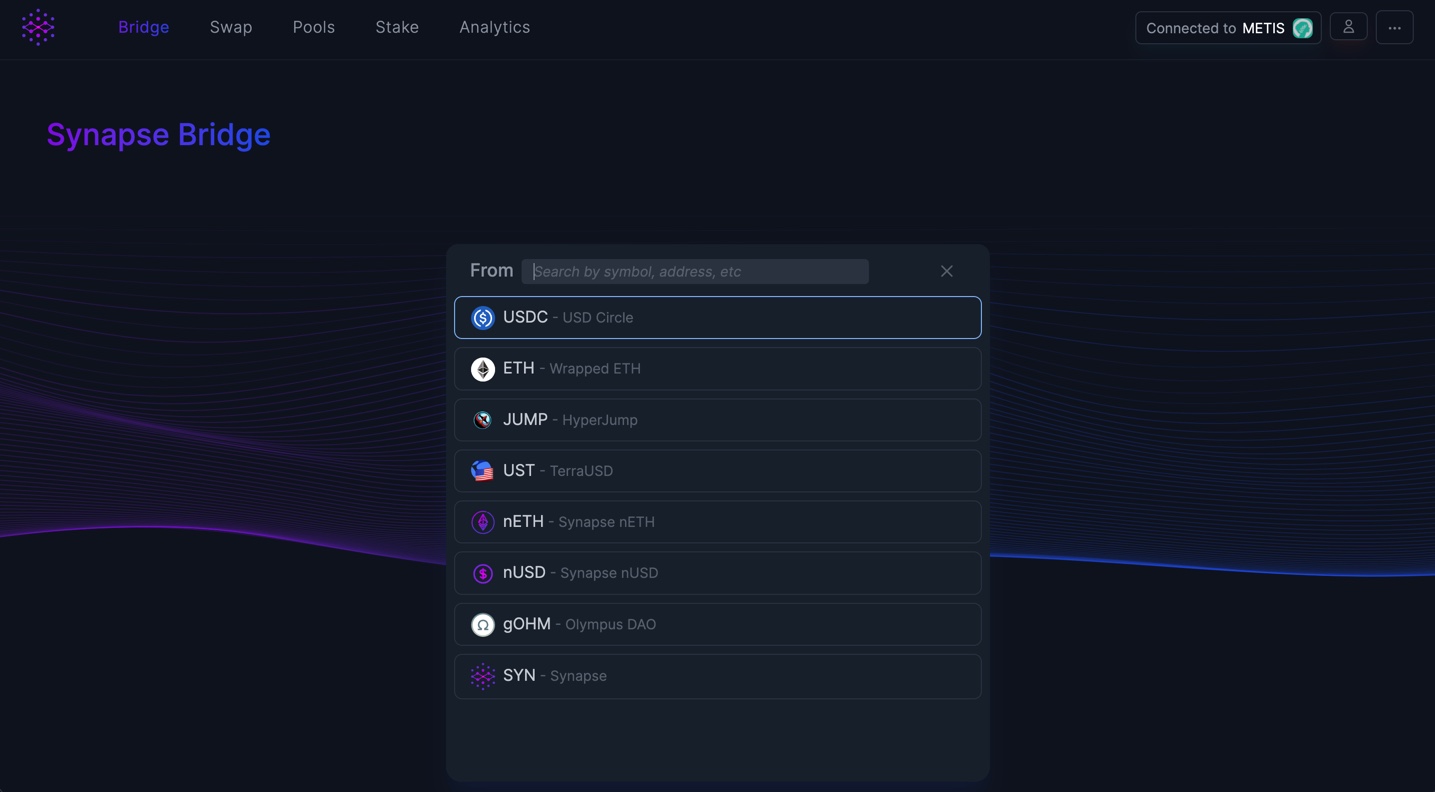Close the From token selector
The width and height of the screenshot is (1435, 792).
[x=947, y=271]
